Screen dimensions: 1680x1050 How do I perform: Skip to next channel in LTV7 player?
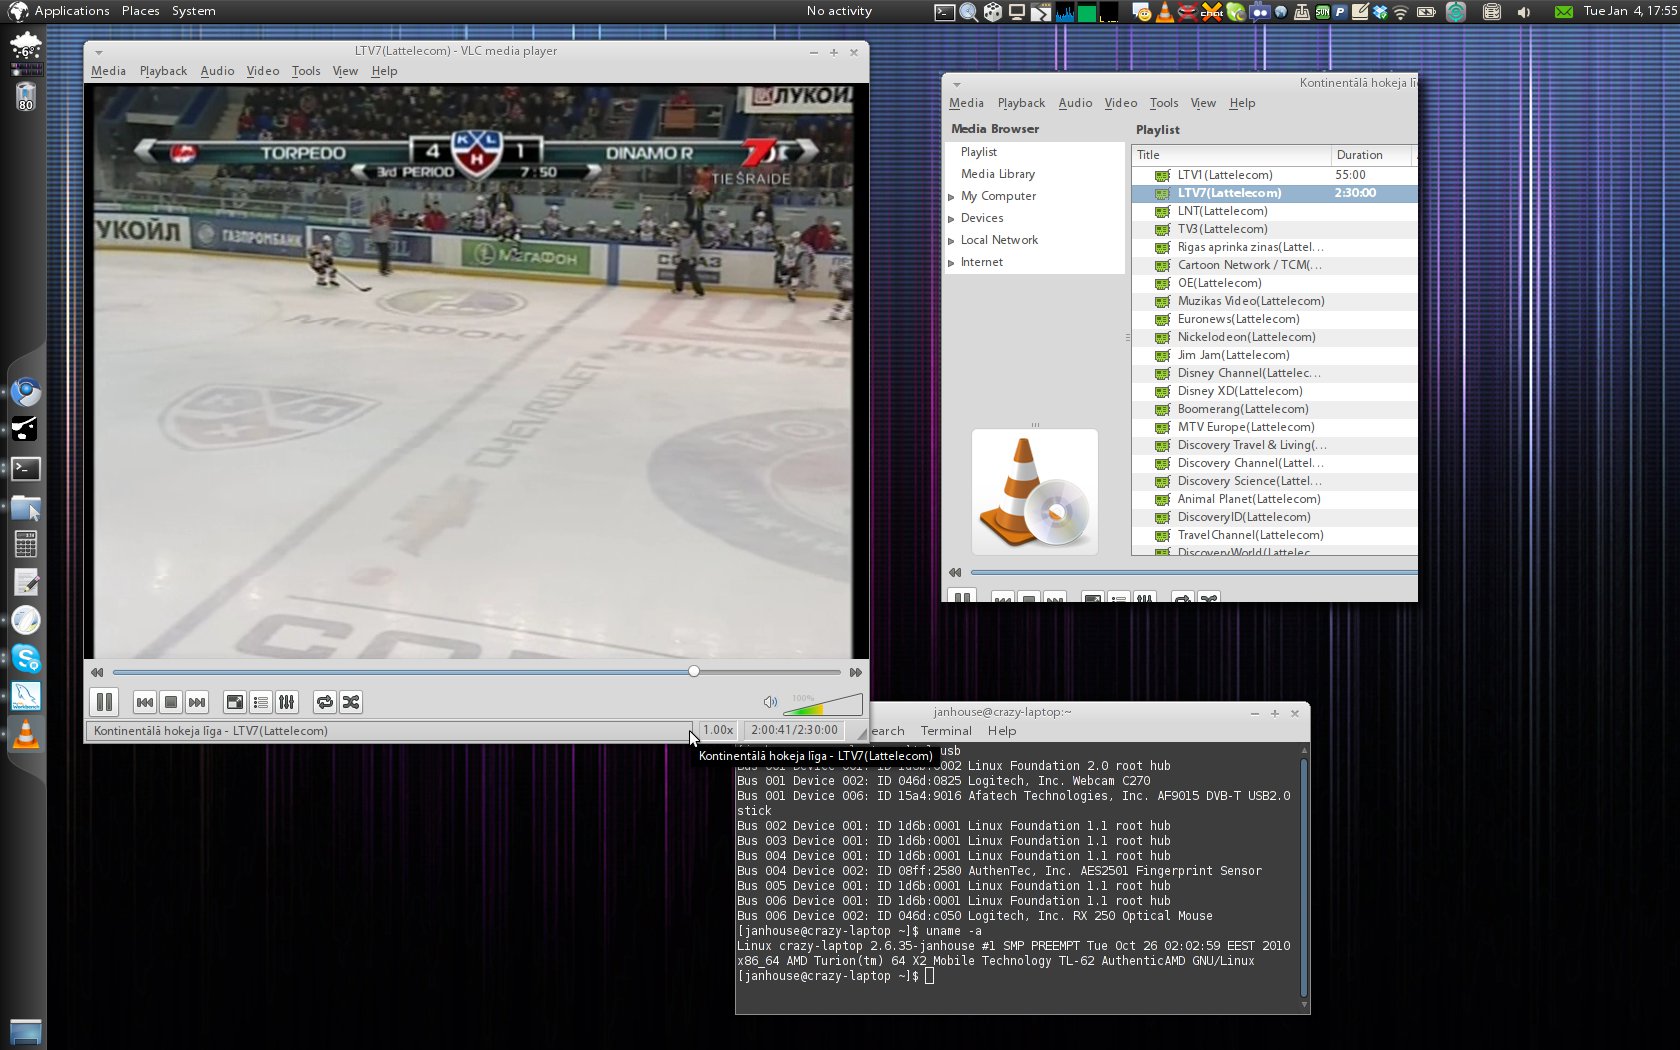(x=197, y=702)
